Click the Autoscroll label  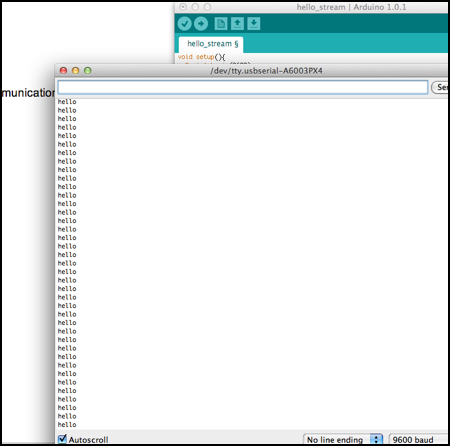pyautogui.click(x=88, y=440)
